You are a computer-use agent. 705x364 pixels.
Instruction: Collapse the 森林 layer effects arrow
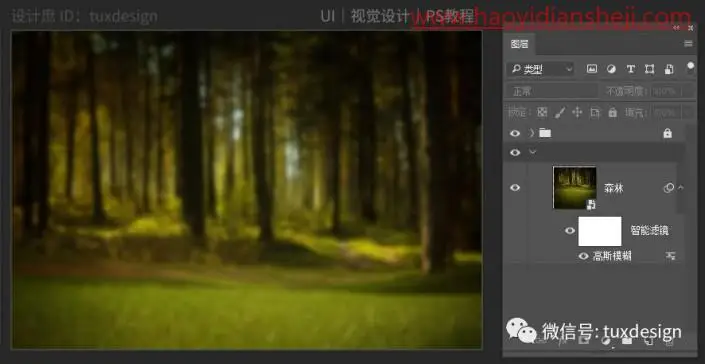[x=681, y=187]
